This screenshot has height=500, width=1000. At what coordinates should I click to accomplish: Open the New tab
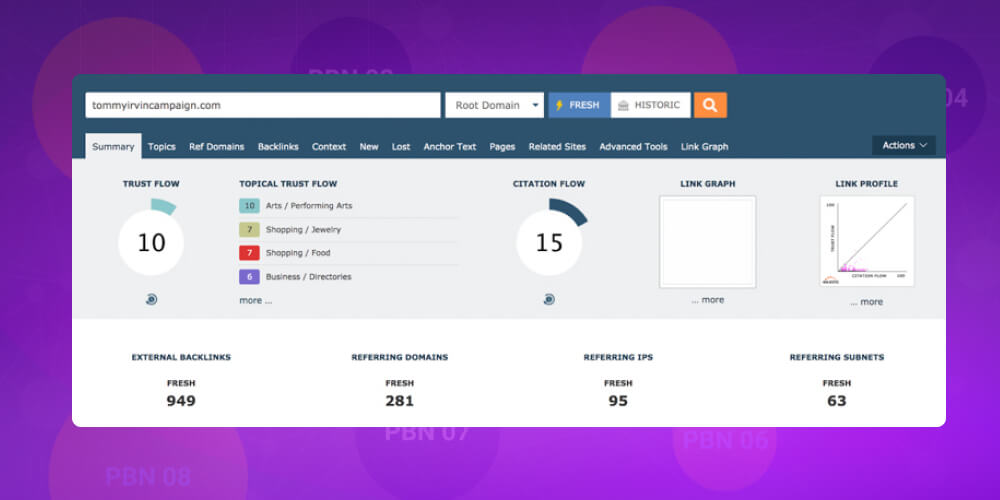[x=369, y=147]
